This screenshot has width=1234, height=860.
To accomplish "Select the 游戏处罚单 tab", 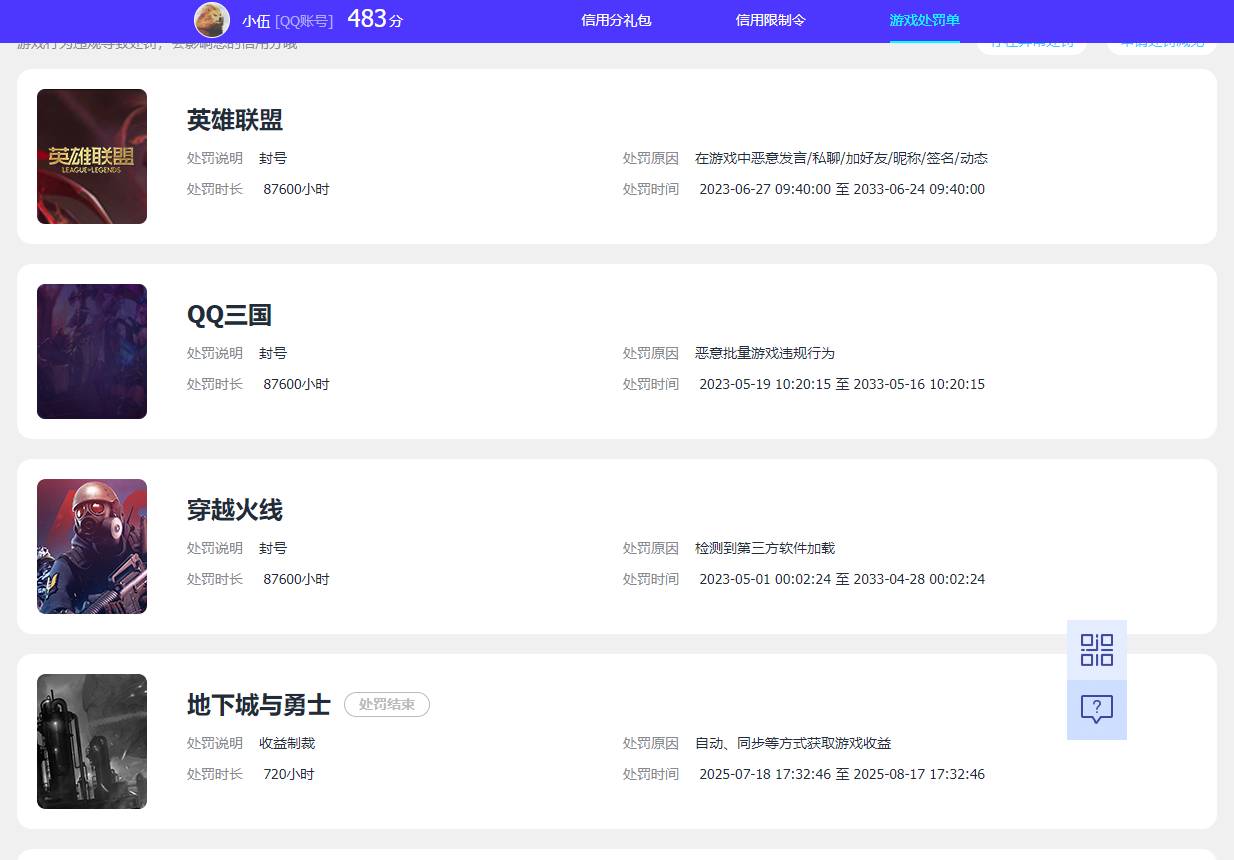I will [924, 20].
